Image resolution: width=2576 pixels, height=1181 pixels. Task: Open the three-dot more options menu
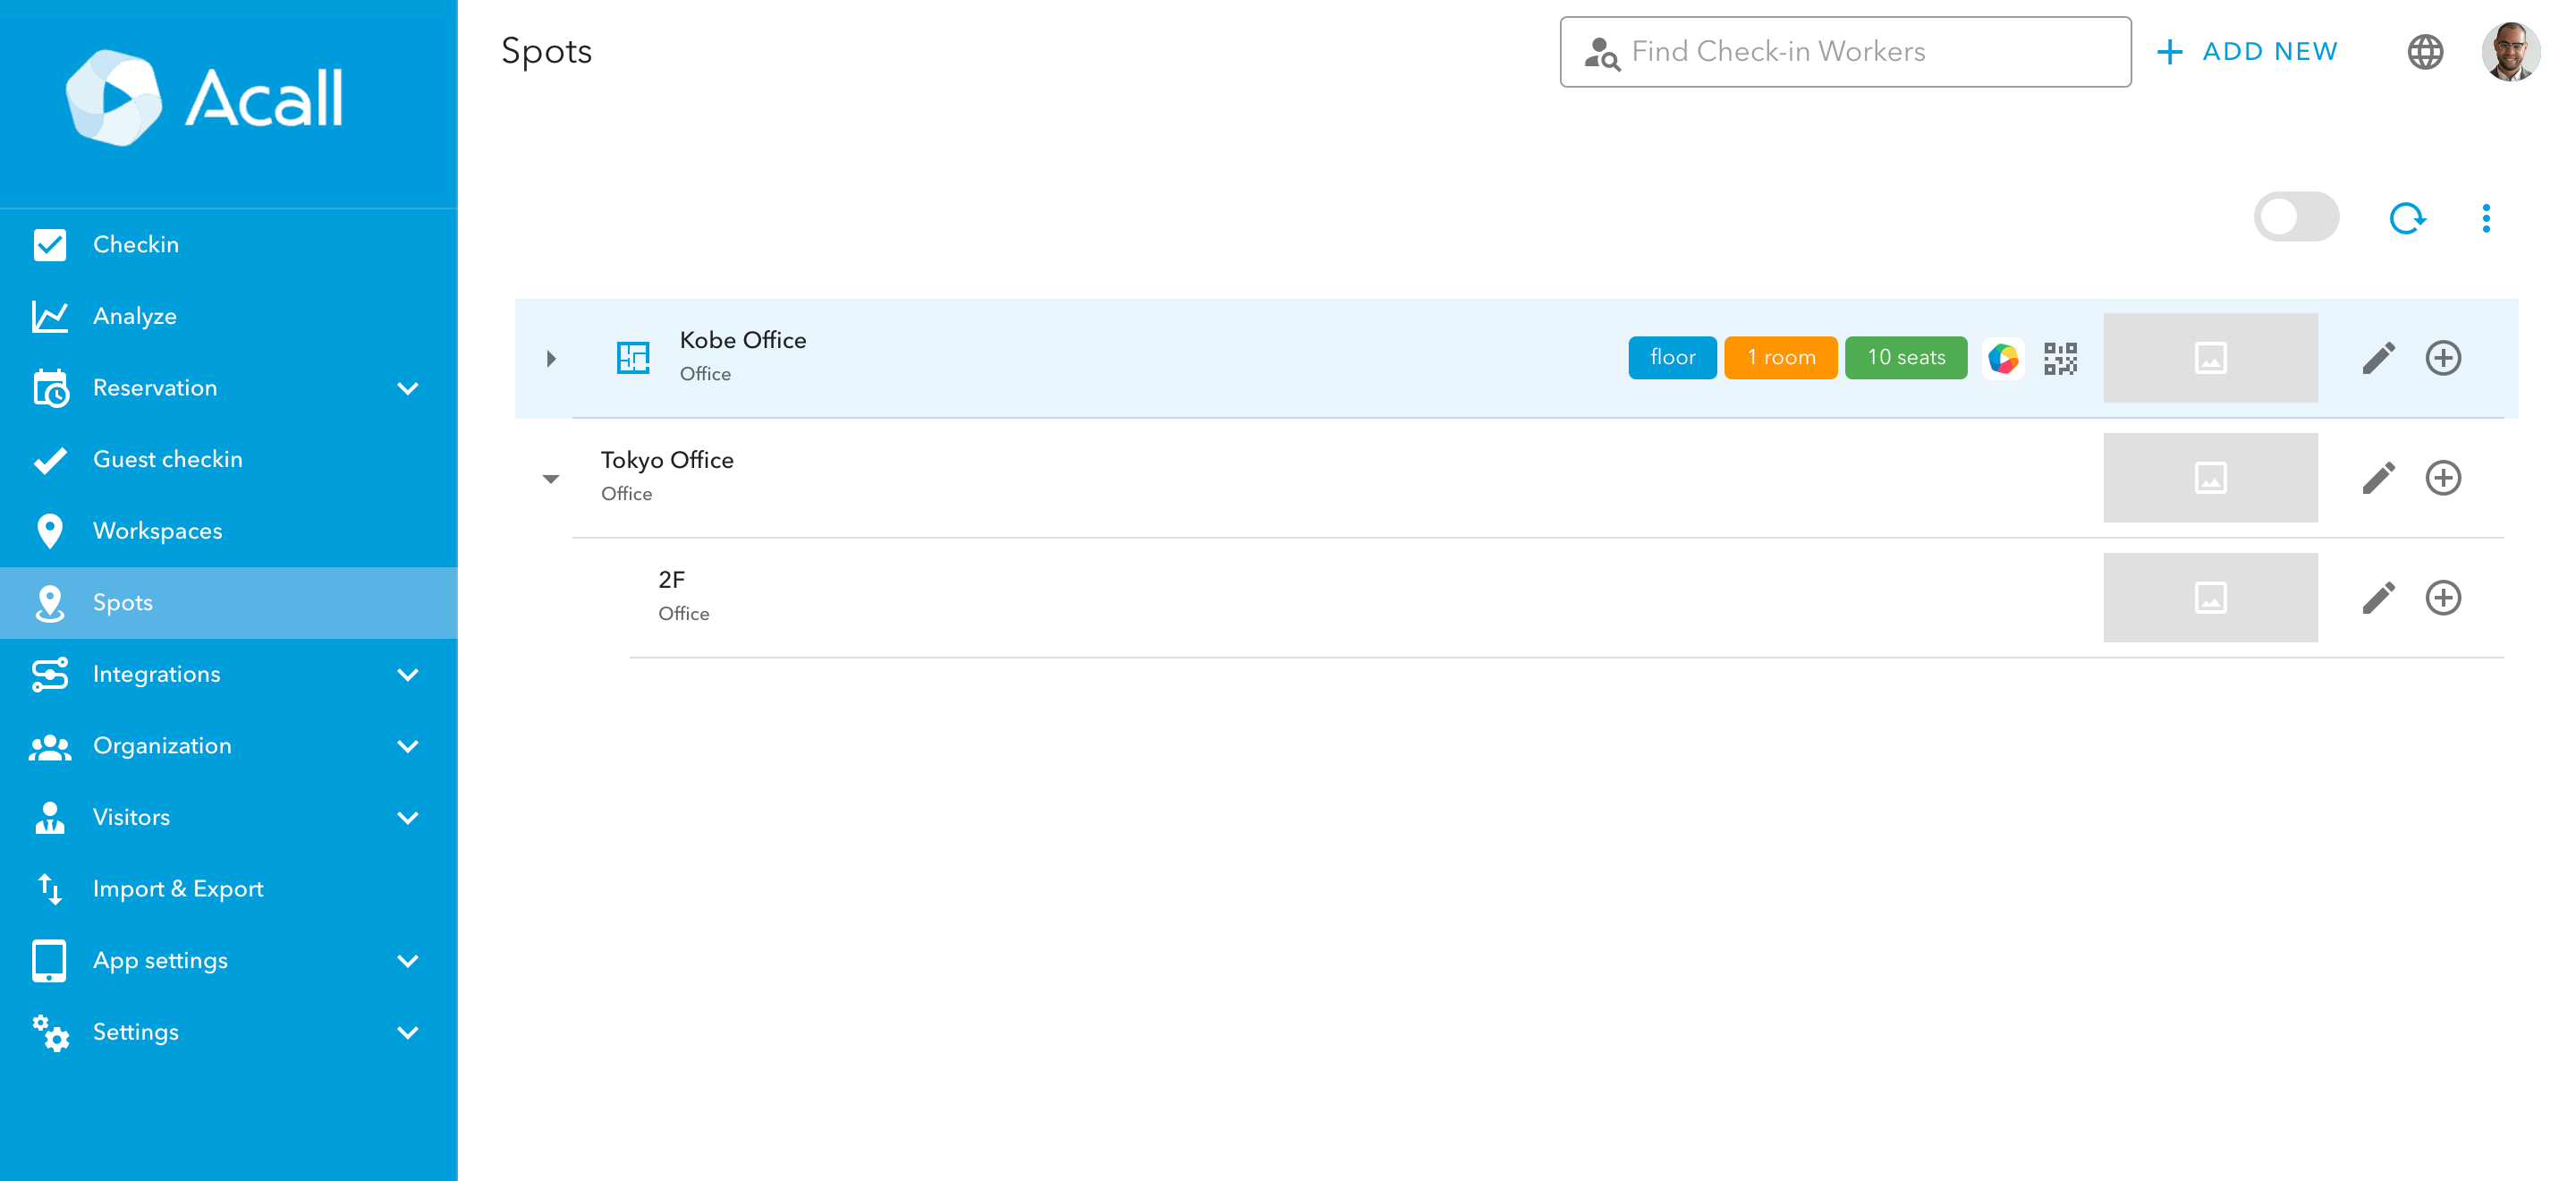[x=2485, y=218]
